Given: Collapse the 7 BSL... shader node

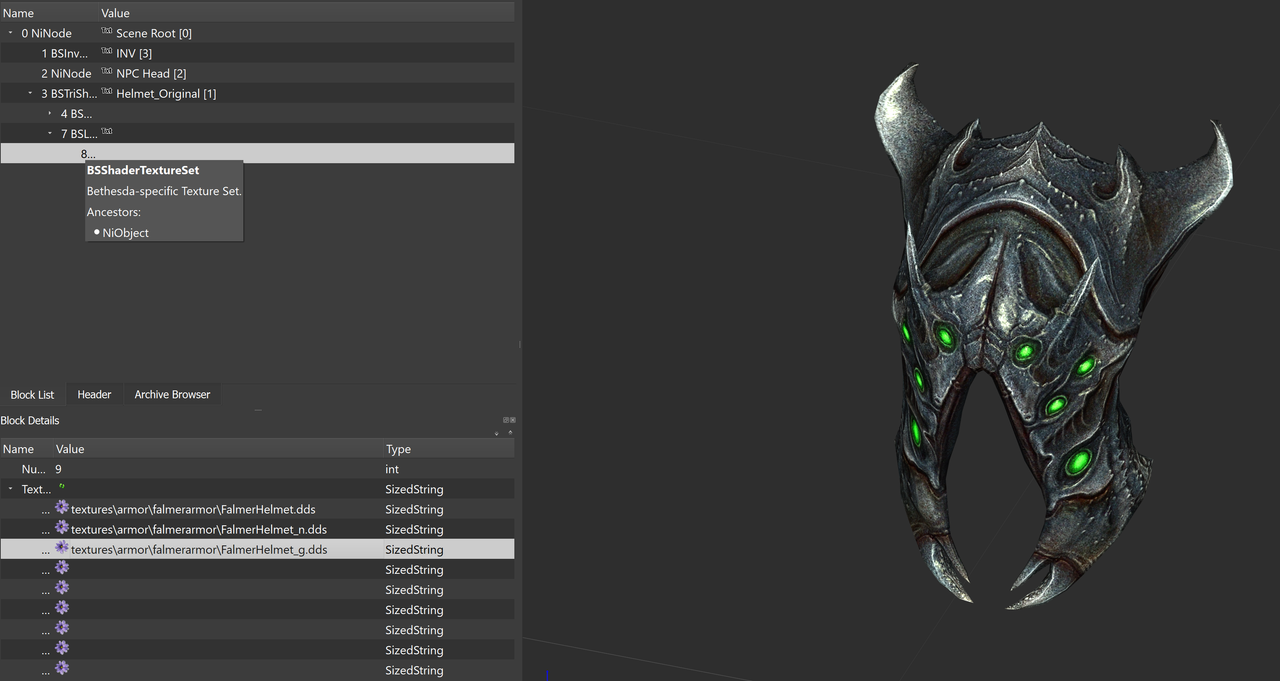Looking at the screenshot, I should (50, 133).
